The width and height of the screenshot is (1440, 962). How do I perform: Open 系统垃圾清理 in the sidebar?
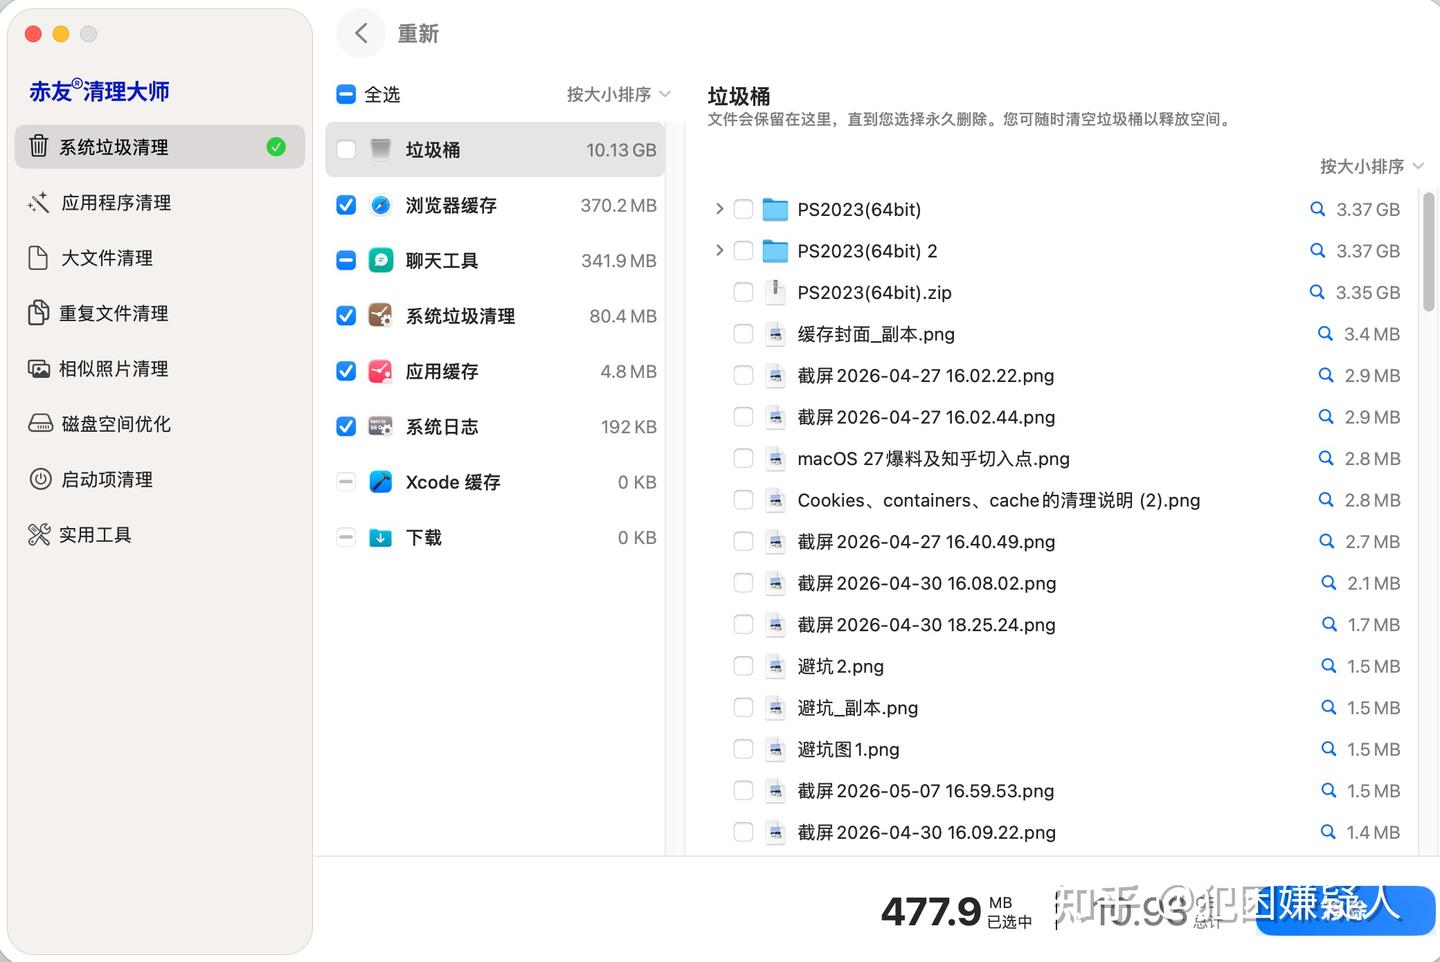(160, 147)
